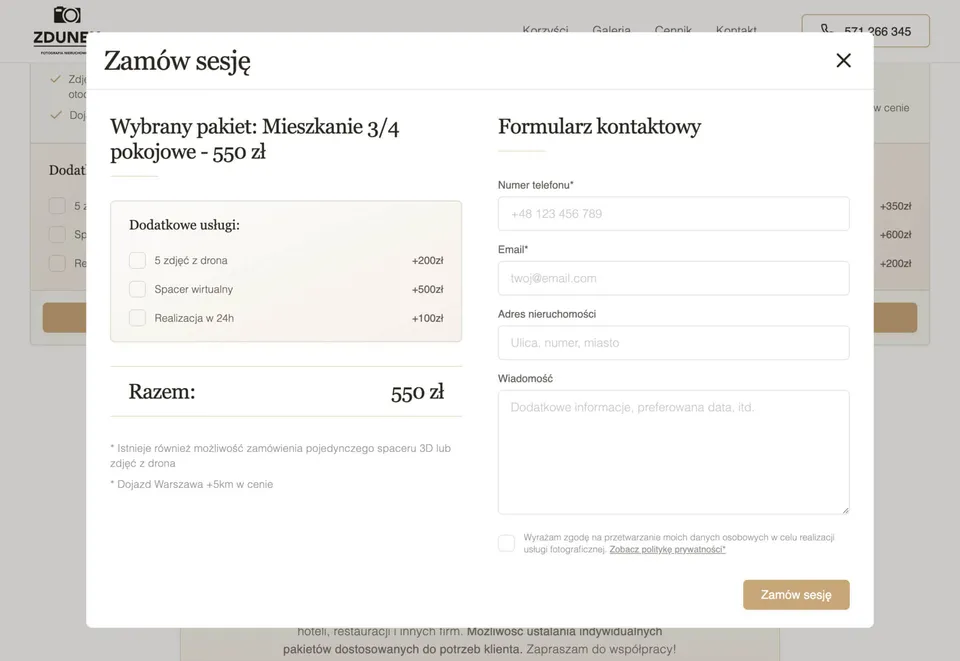Go to the Galeria nav link
960x661 pixels.
611,30
